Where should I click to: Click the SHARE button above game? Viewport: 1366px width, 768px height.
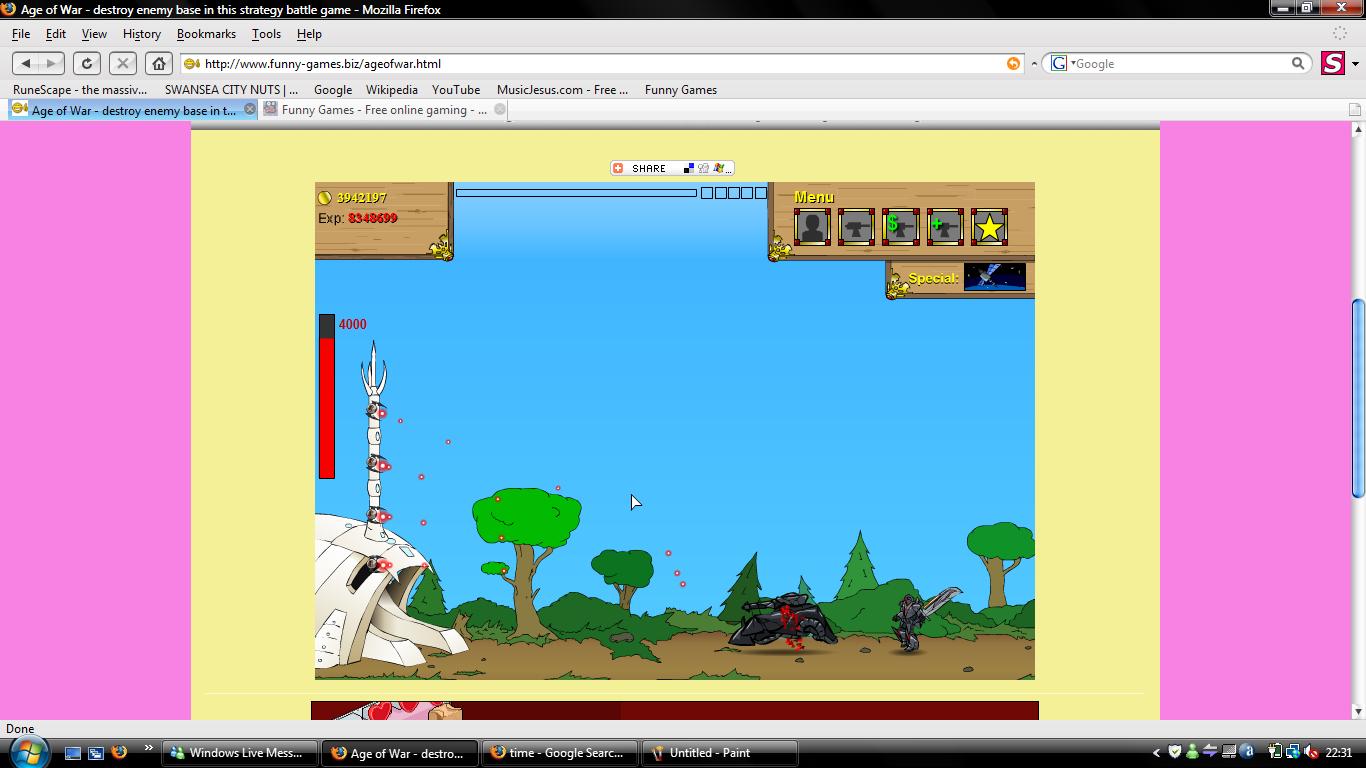click(673, 168)
